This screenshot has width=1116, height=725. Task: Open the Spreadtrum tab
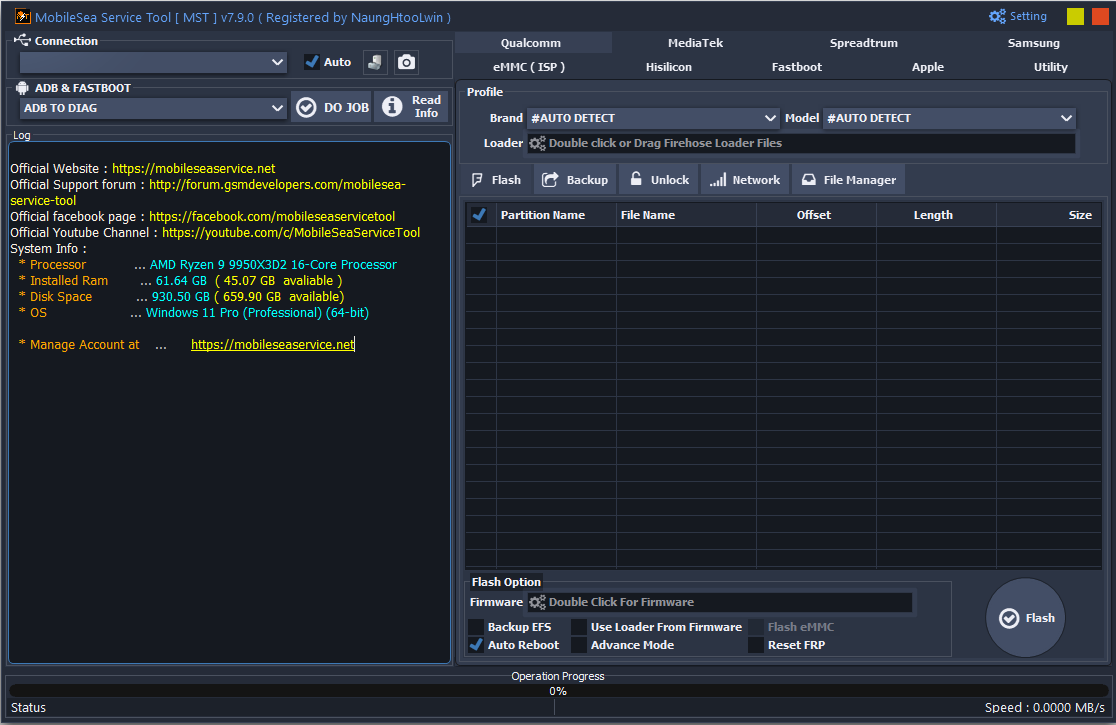click(x=863, y=43)
